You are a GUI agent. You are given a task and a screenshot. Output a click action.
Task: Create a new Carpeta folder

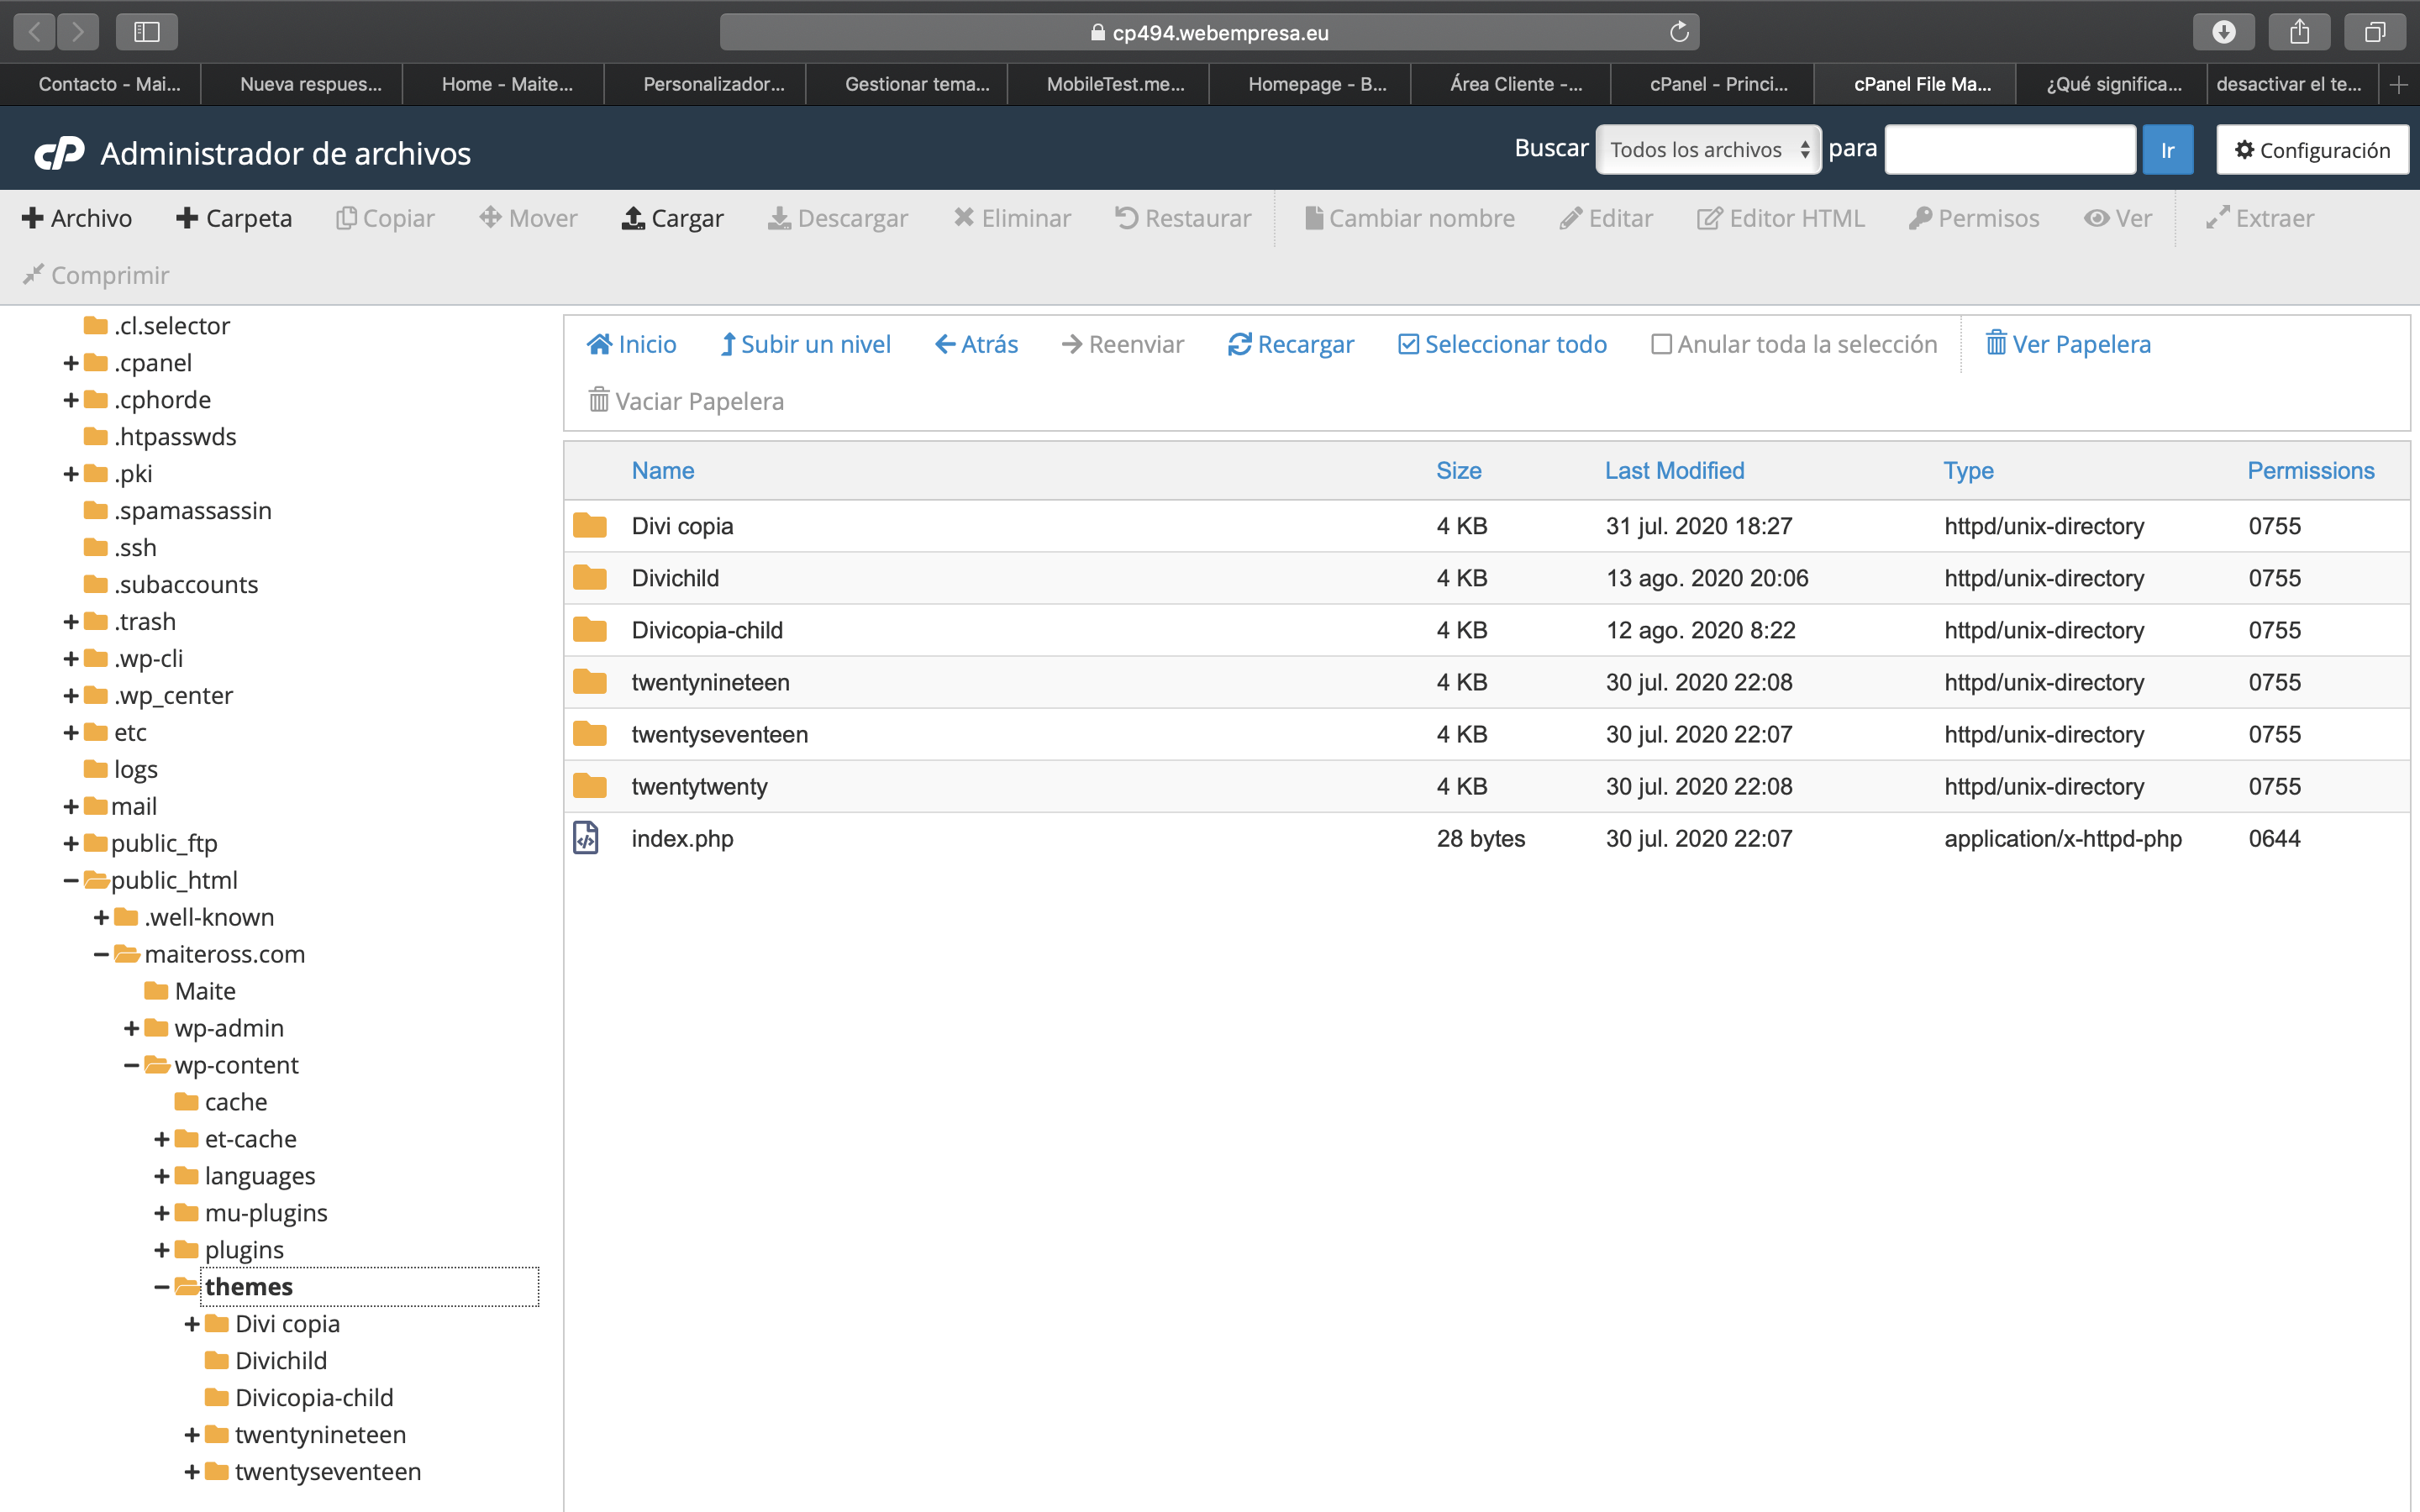pos(234,218)
